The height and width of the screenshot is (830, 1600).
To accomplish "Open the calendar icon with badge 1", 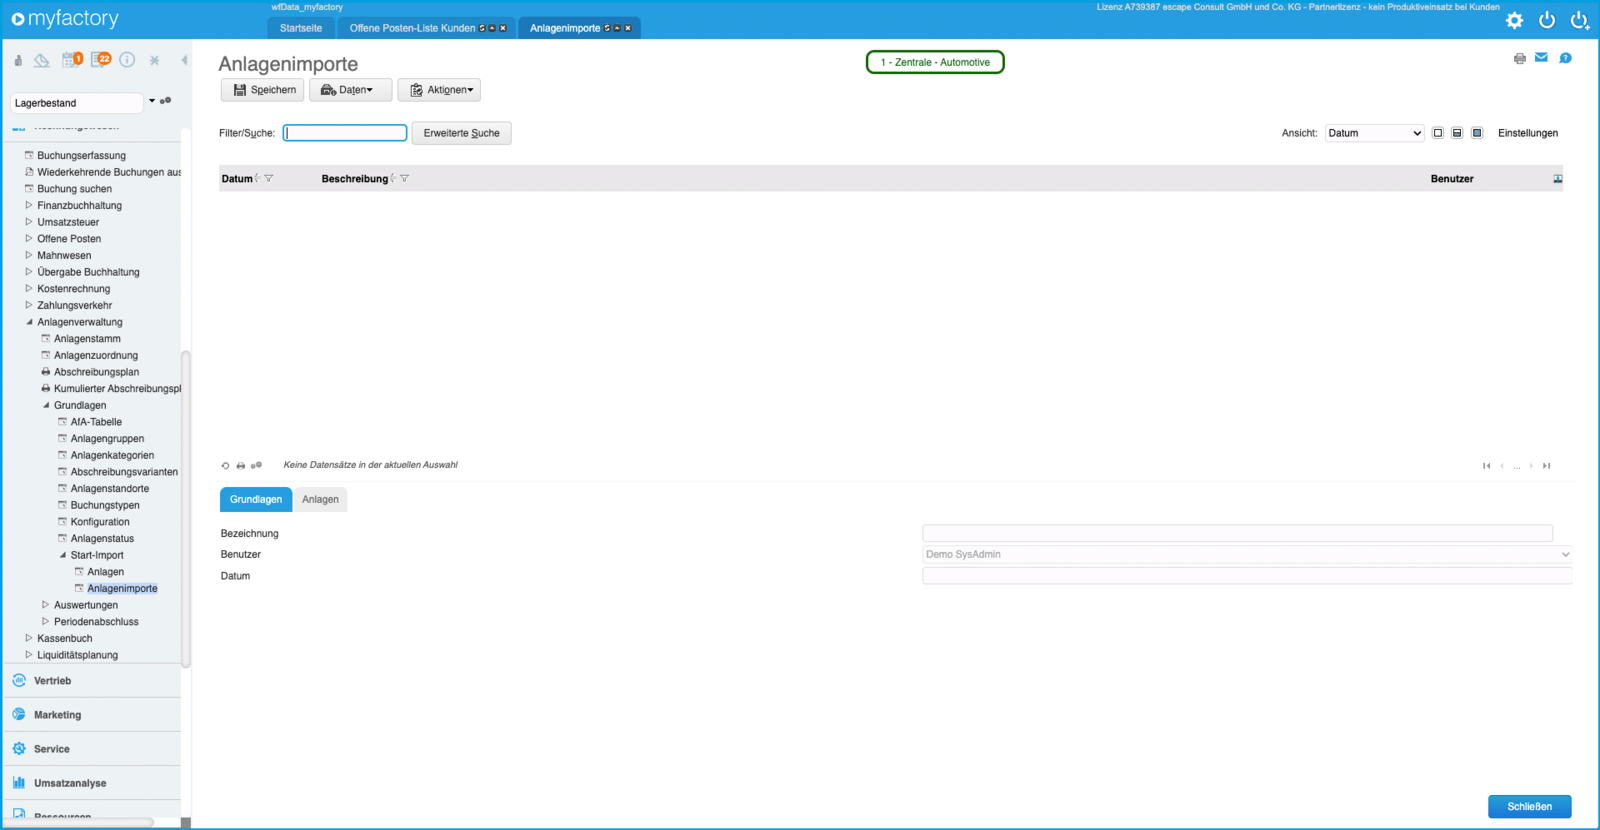I will 70,60.
